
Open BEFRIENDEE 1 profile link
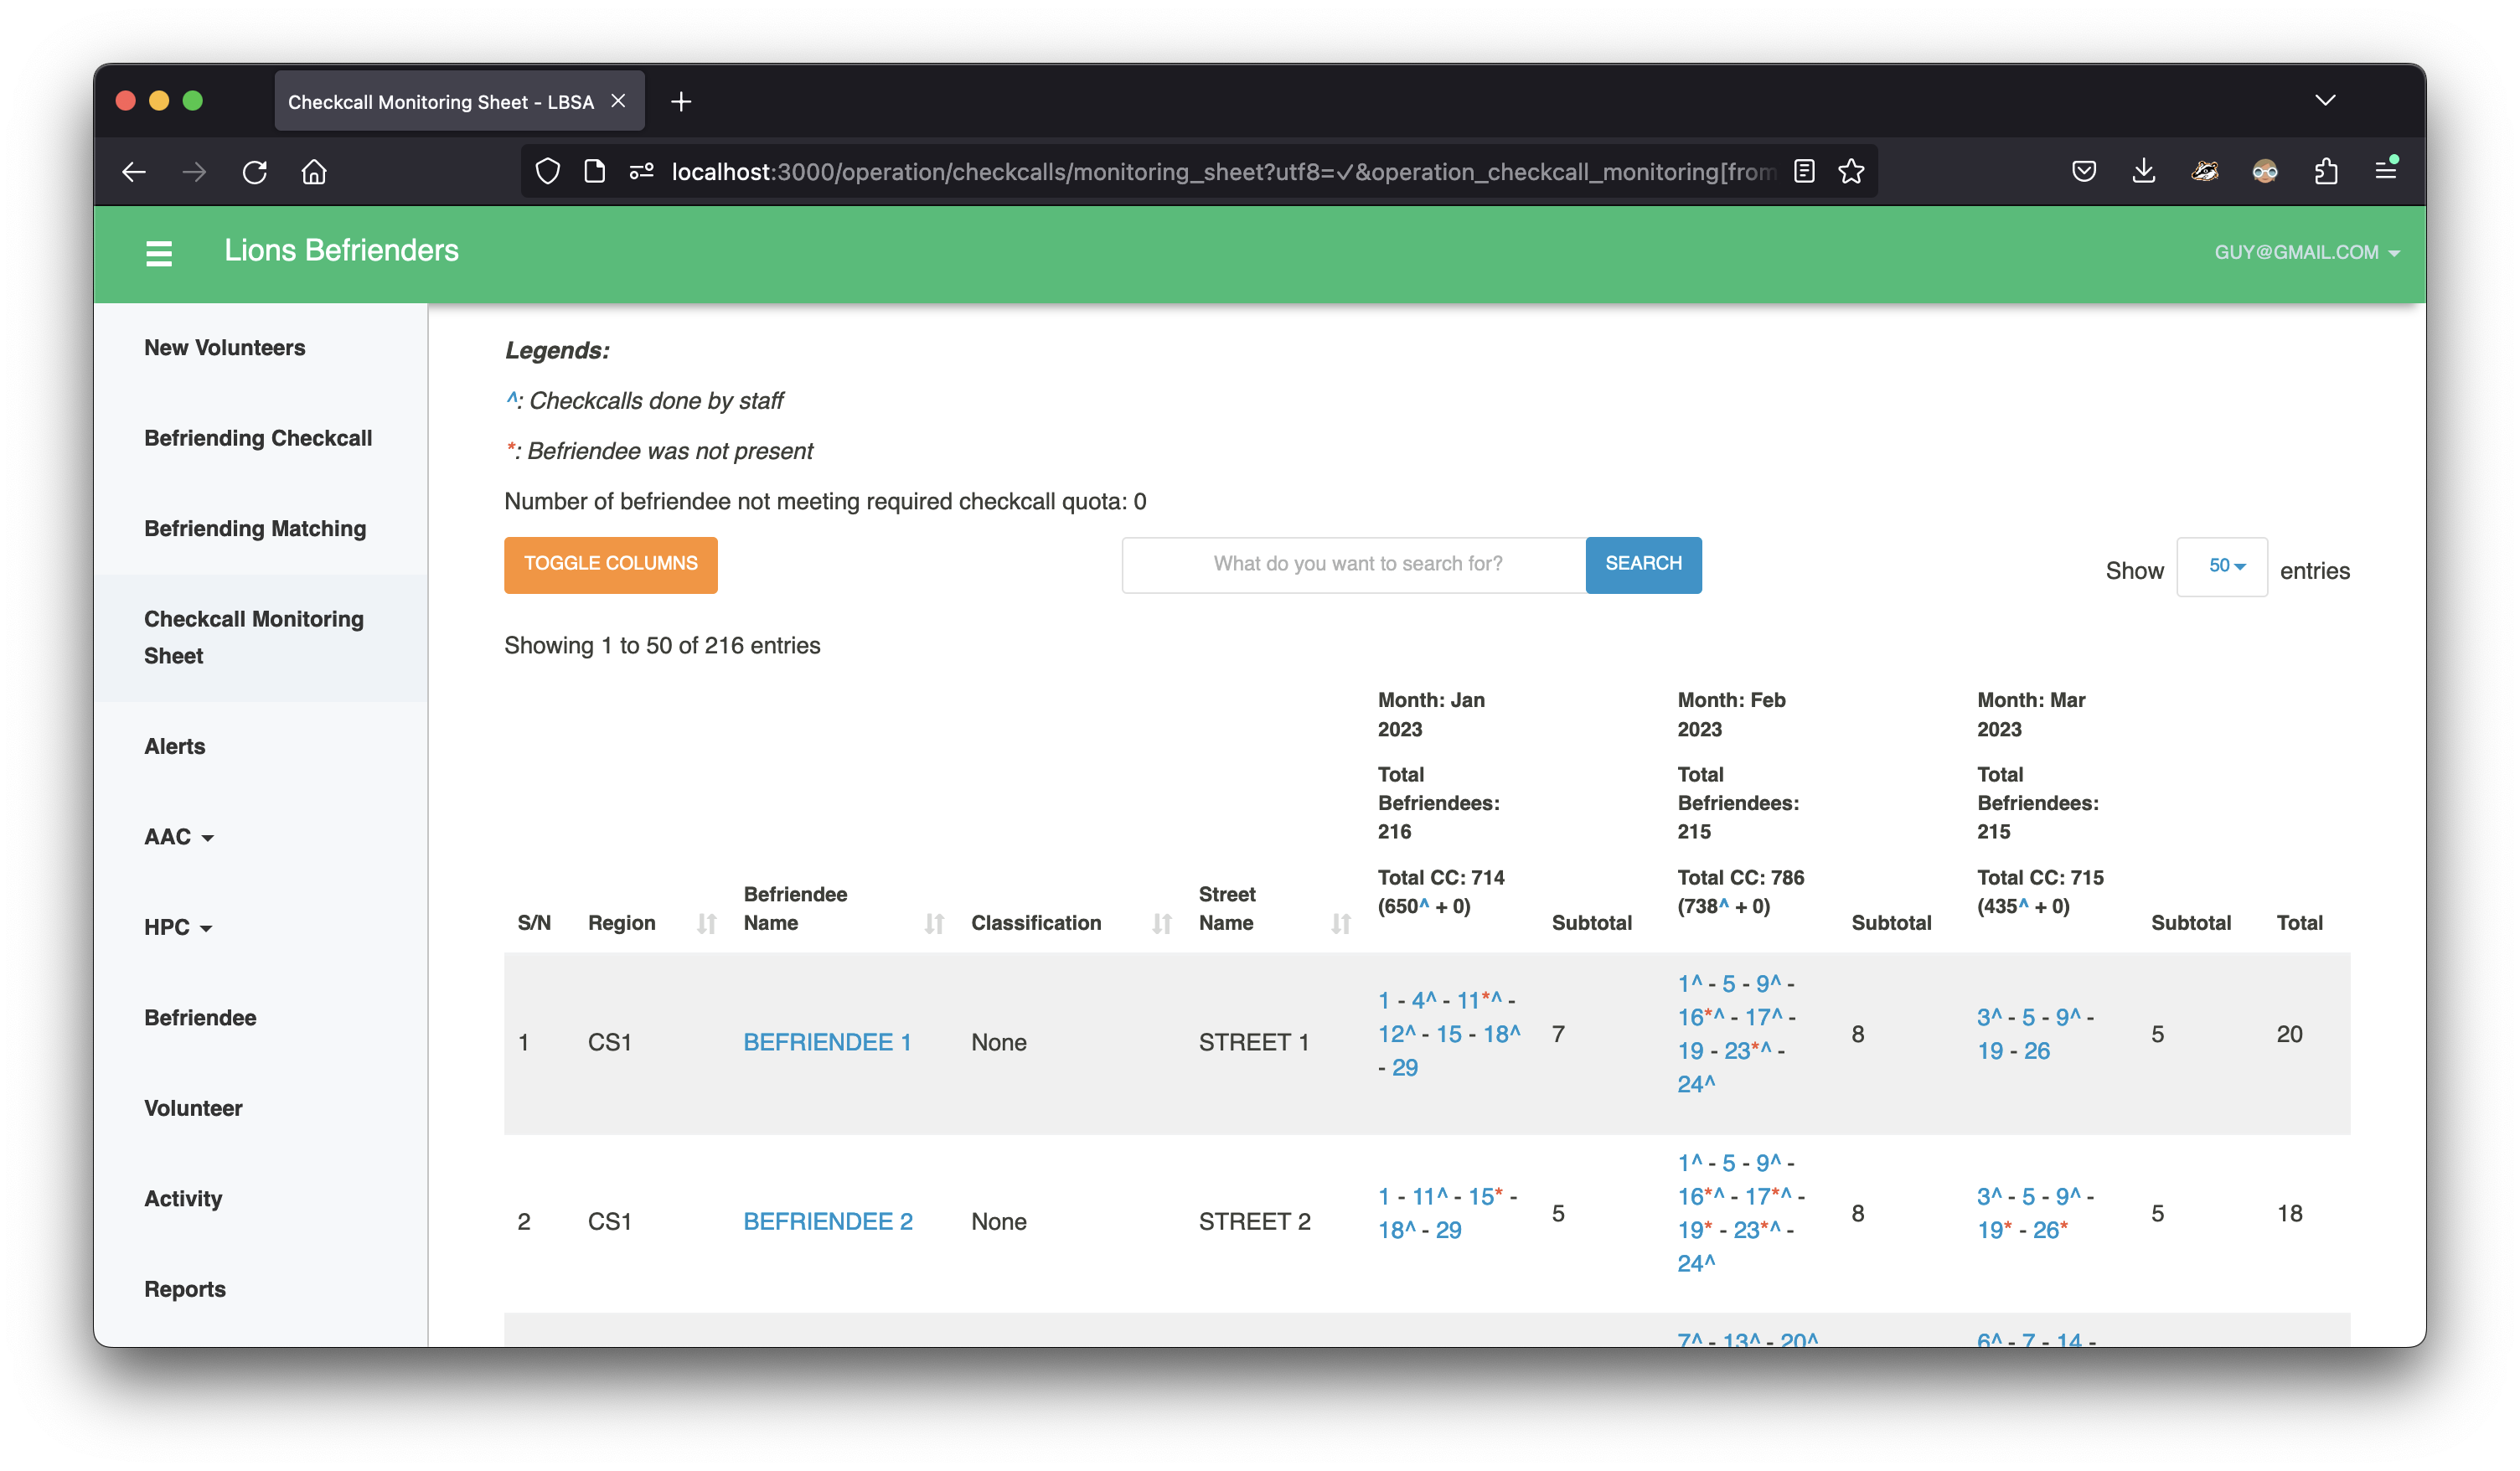click(827, 1043)
